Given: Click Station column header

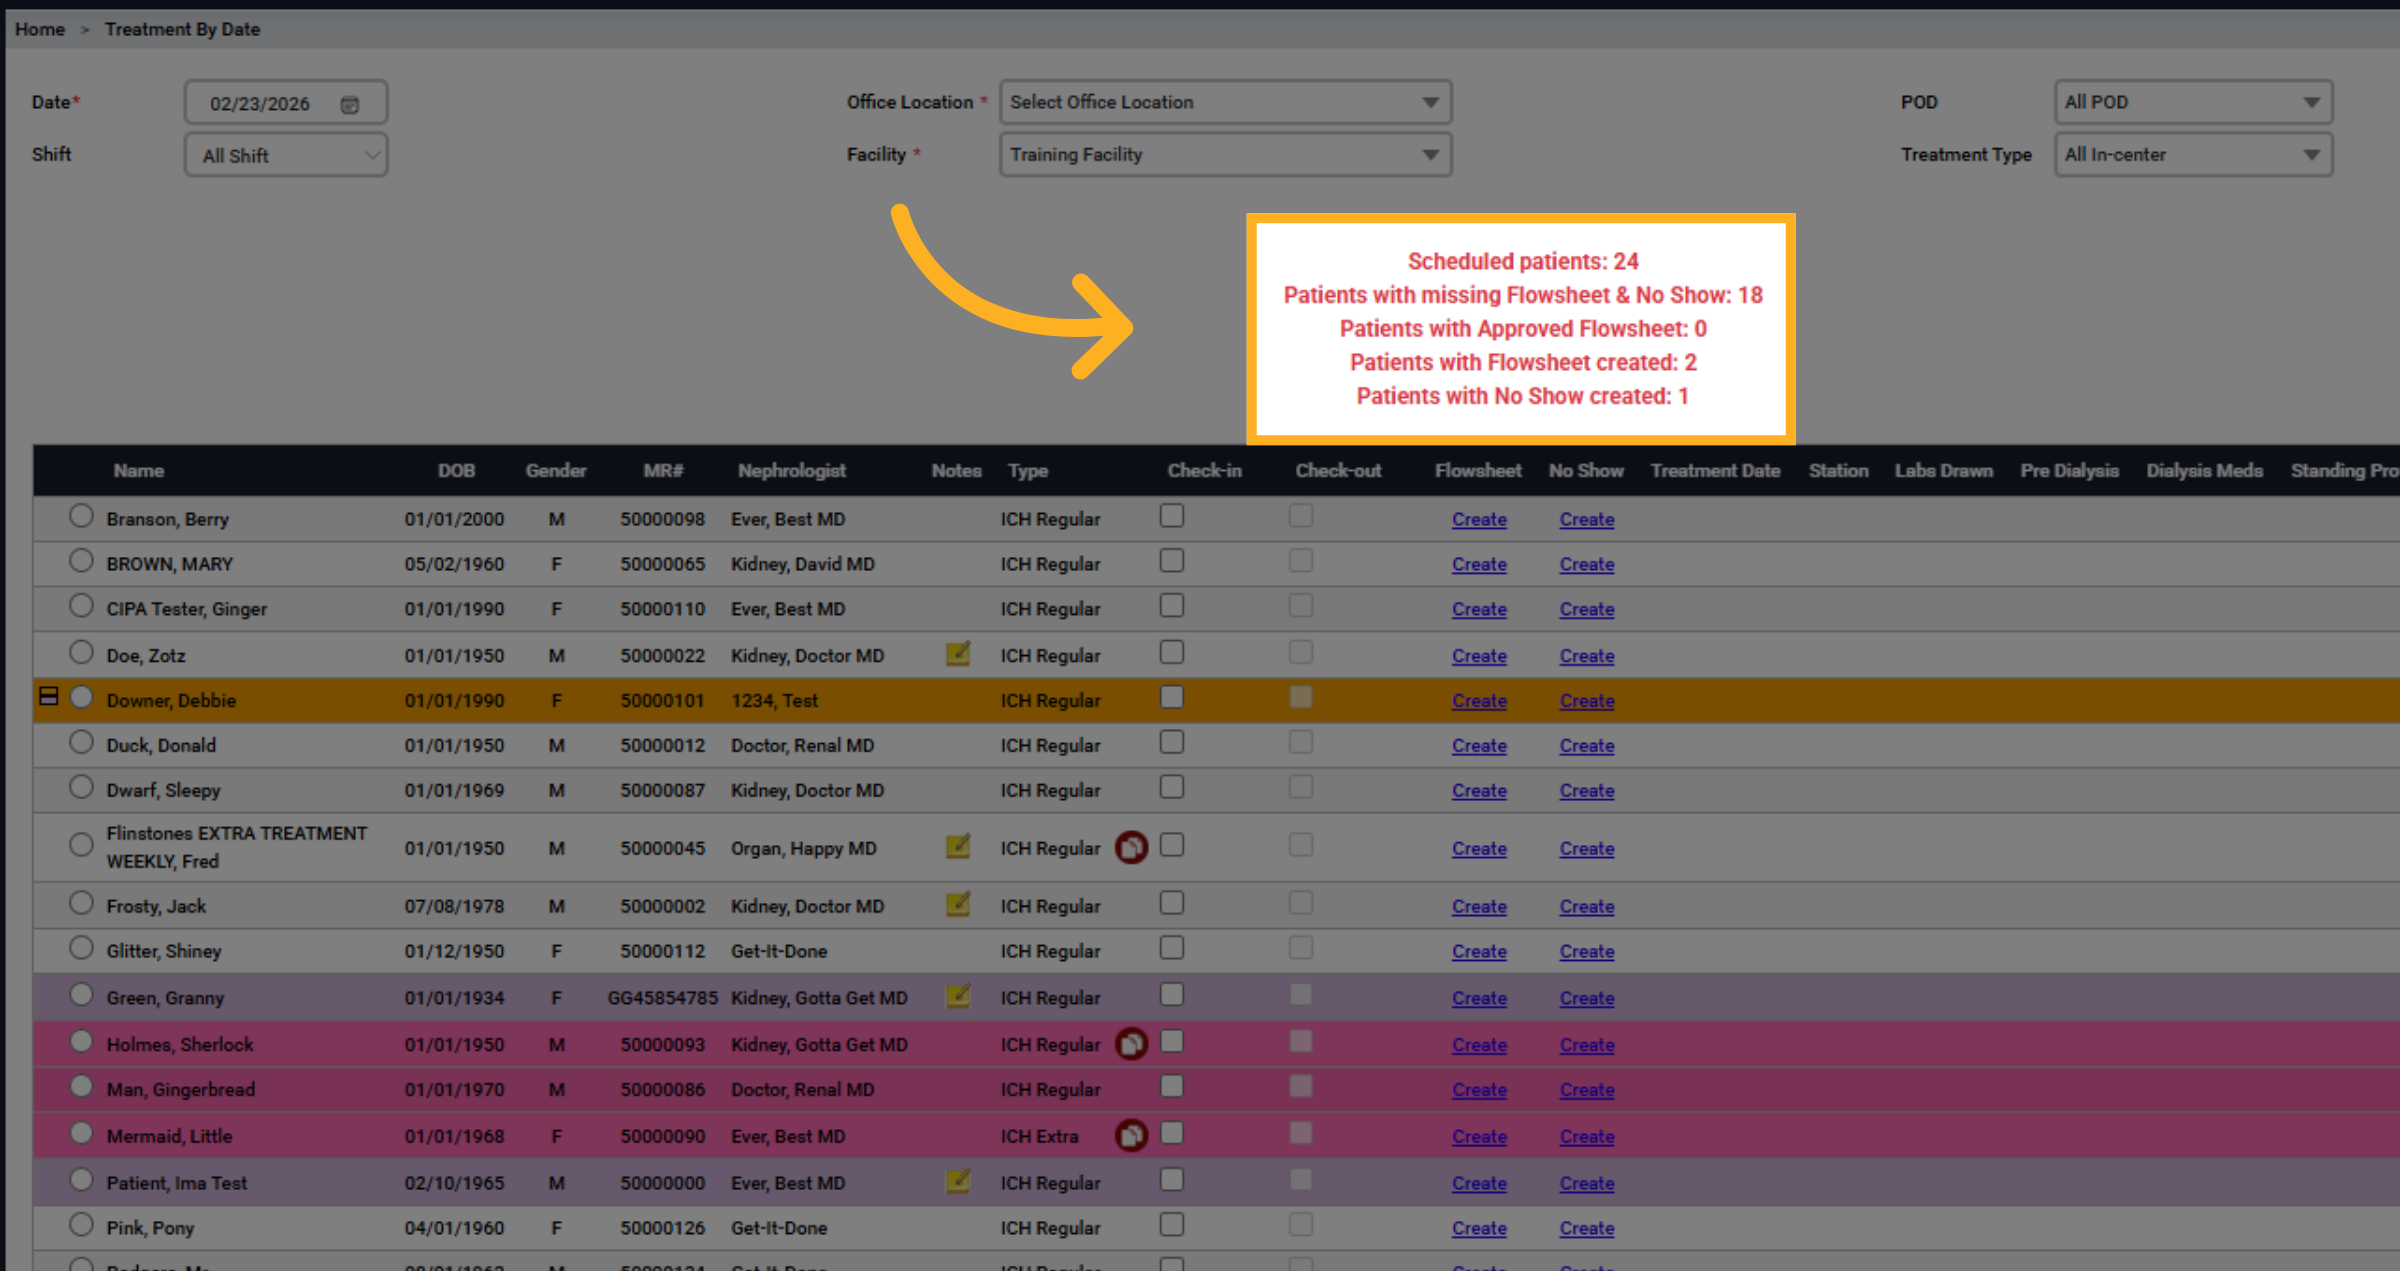Looking at the screenshot, I should [x=1838, y=471].
